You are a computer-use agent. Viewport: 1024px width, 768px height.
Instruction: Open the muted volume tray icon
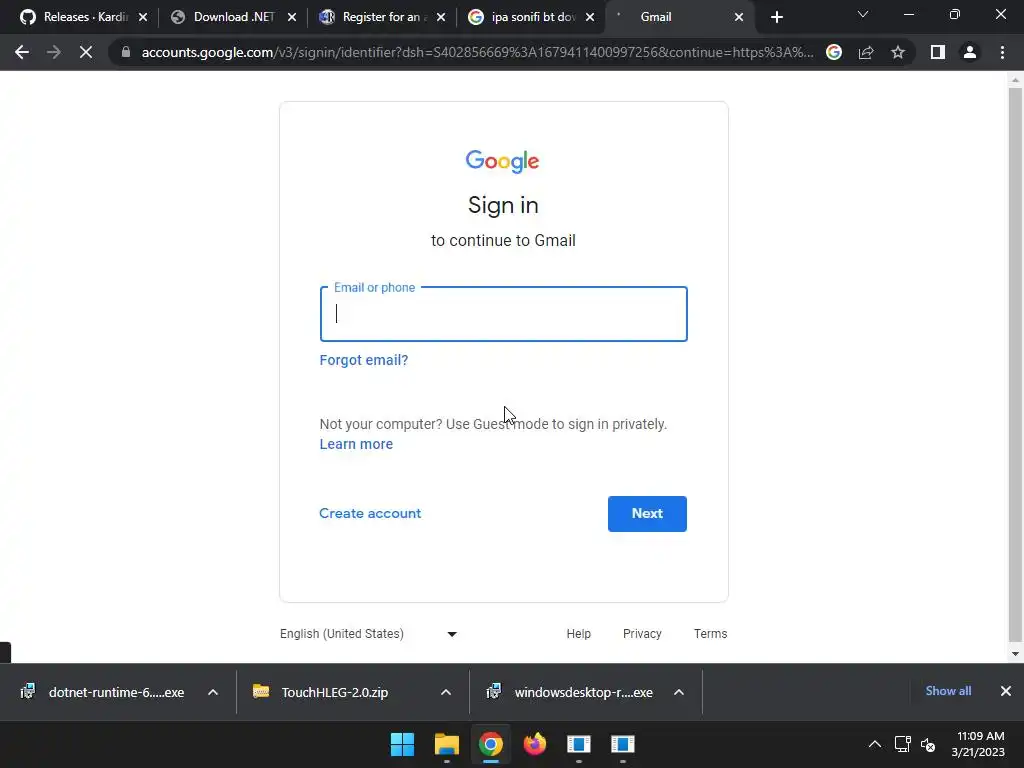click(x=928, y=744)
